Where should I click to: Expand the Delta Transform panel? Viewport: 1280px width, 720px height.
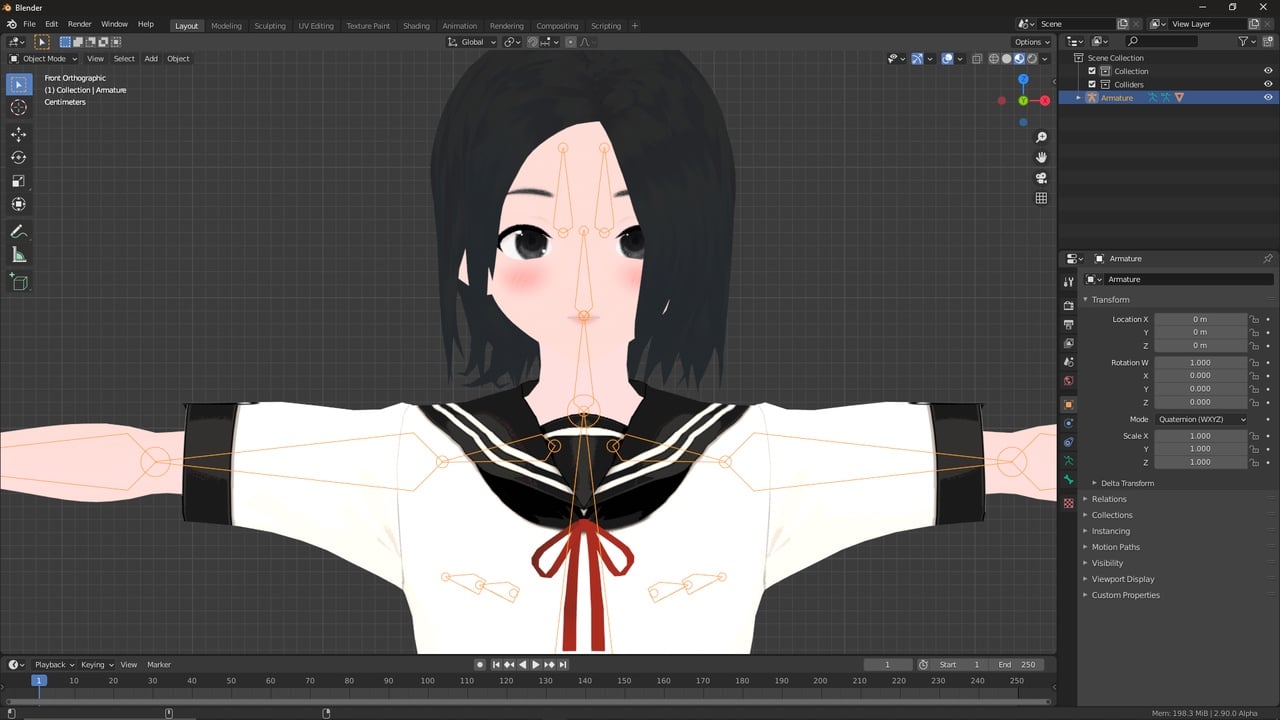coord(1127,483)
